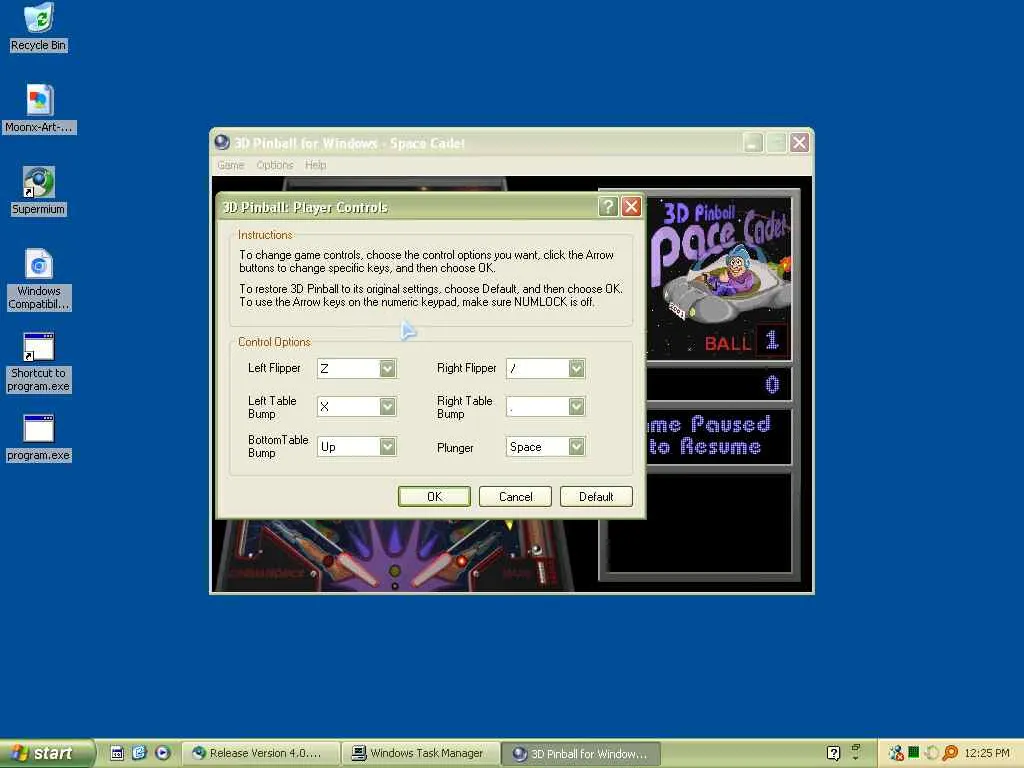The width and height of the screenshot is (1024, 768).
Task: Select the Supermium desktop shortcut icon
Action: tap(39, 191)
